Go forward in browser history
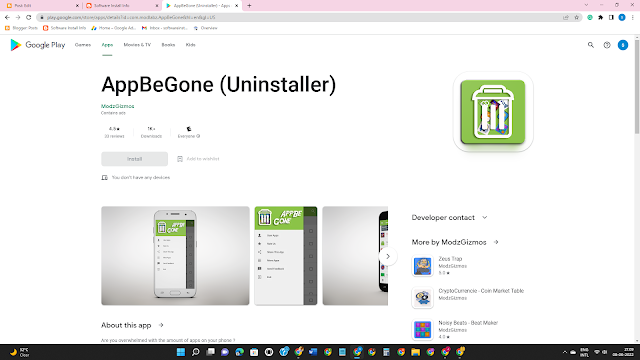Screen dimensions: 640x360 click(18, 17)
